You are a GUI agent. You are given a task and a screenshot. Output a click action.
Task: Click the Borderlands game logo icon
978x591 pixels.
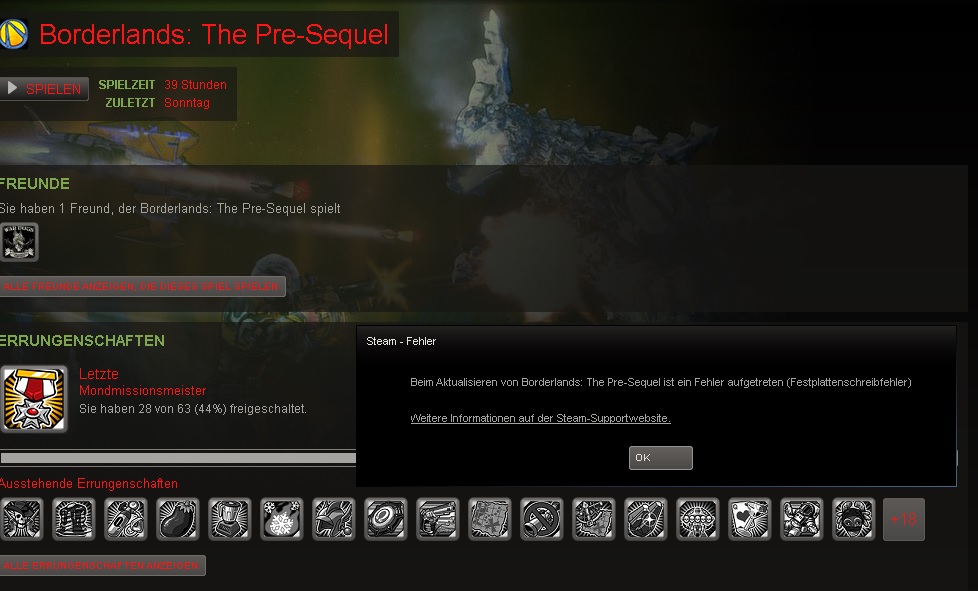pos(13,34)
